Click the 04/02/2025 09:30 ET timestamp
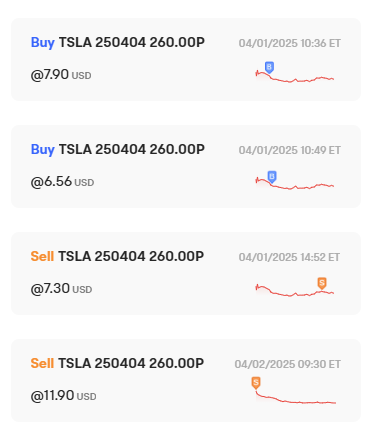The image size is (367, 433). pyautogui.click(x=288, y=364)
